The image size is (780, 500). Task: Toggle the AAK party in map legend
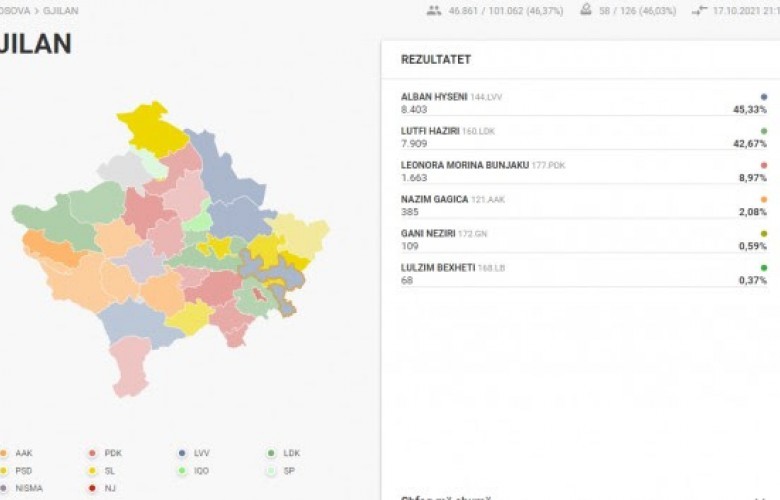[23, 453]
